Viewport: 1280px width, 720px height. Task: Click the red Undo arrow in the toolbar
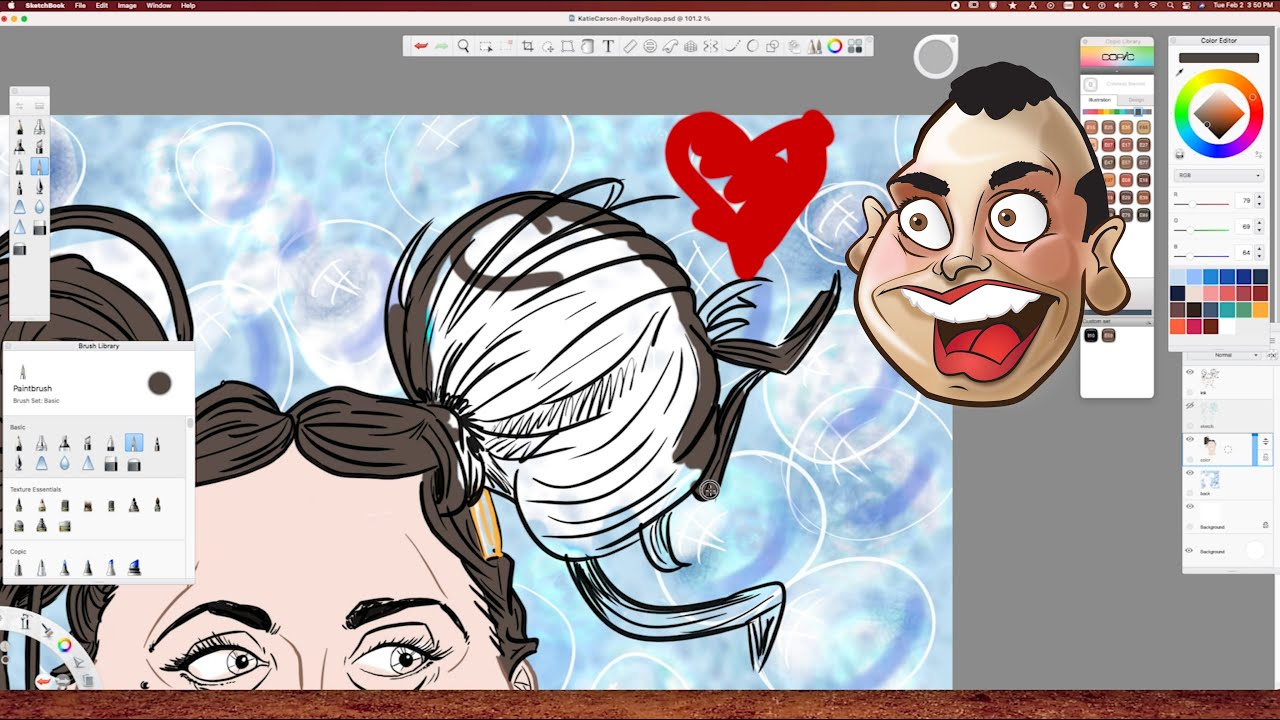[421, 46]
